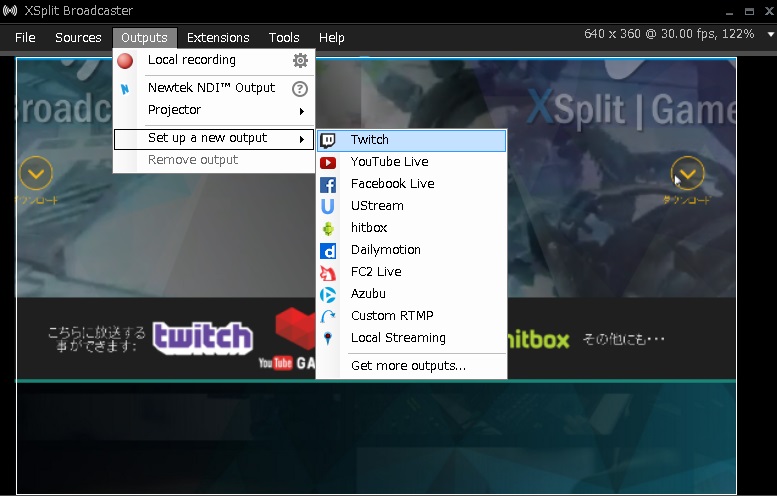Click the Twitch logo icon in submenu
Viewport: 777px width, 496px height.
coord(328,141)
